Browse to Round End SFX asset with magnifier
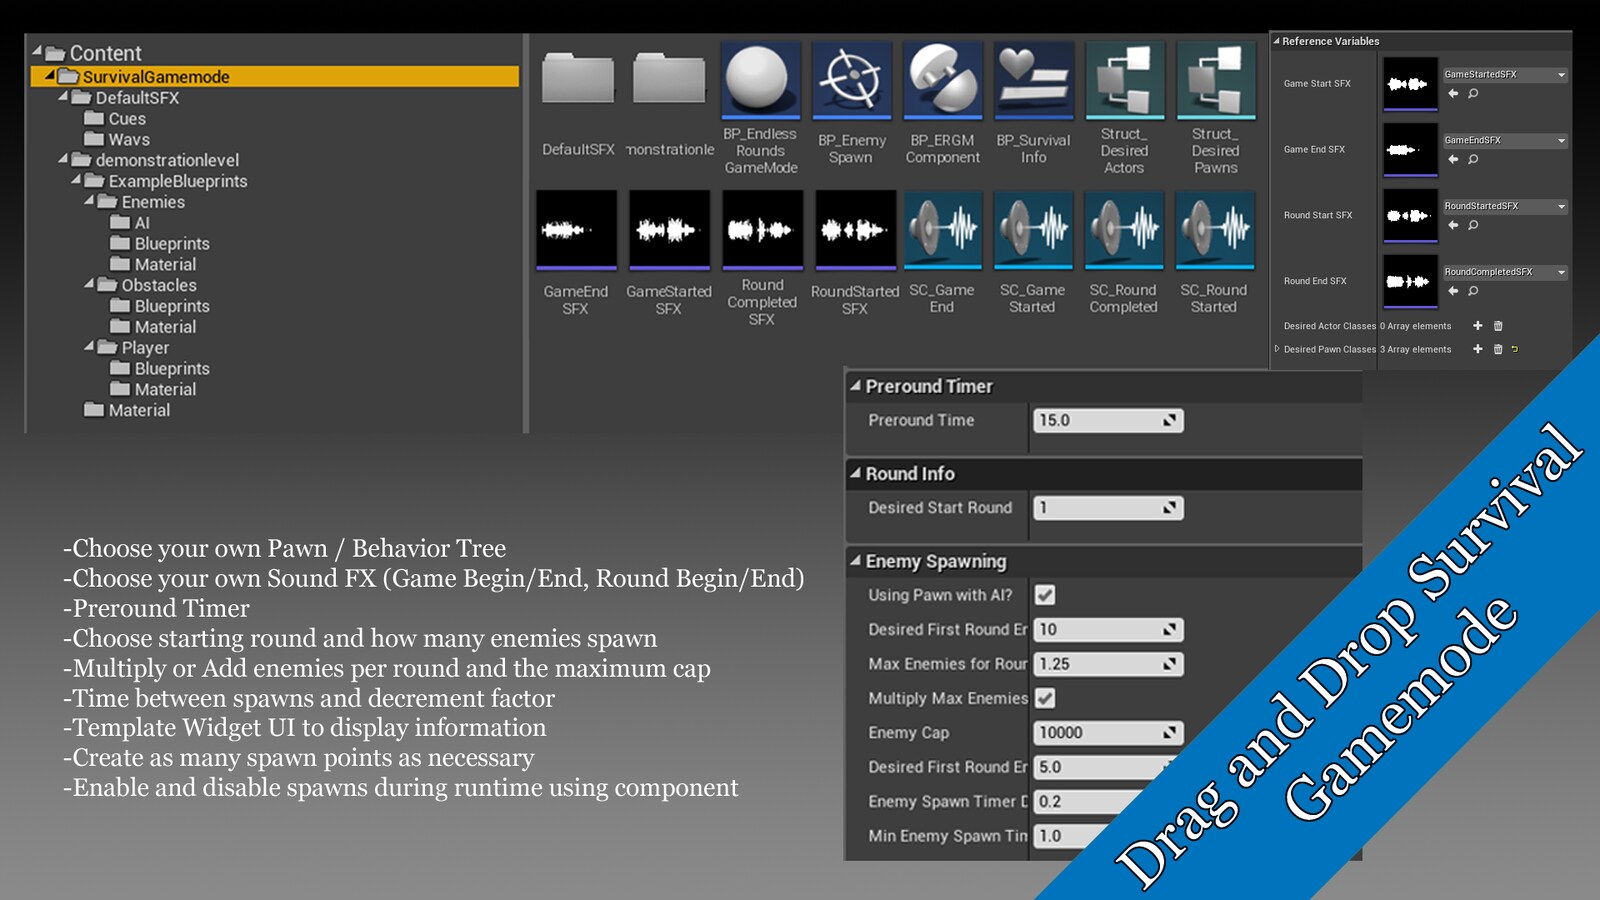1600x900 pixels. [1473, 291]
